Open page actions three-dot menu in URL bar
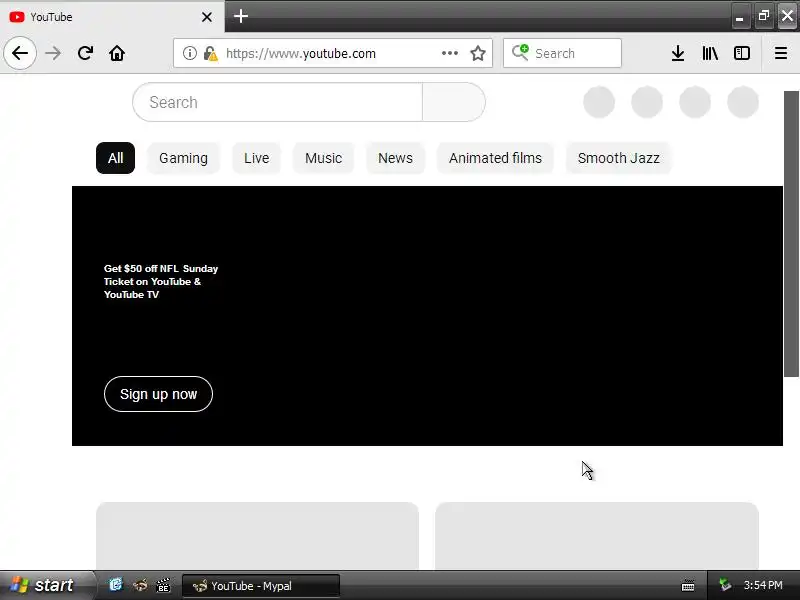 (x=449, y=53)
